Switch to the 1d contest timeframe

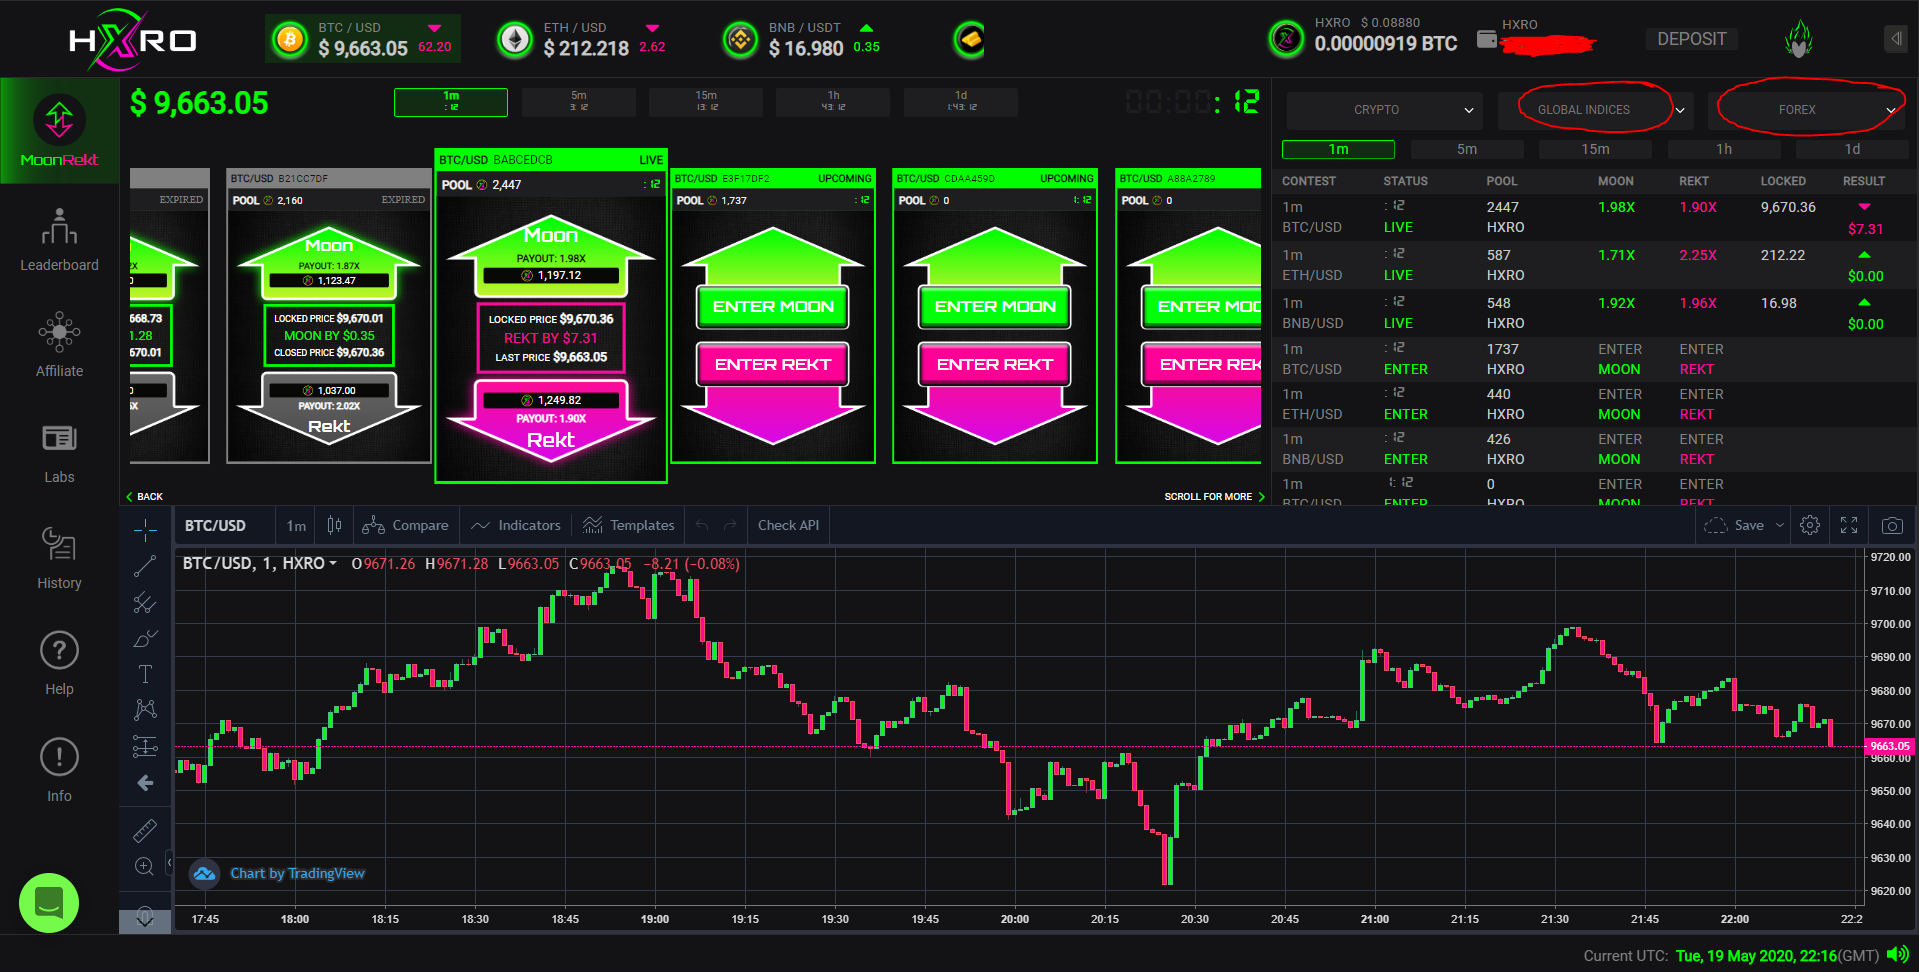click(x=1851, y=148)
